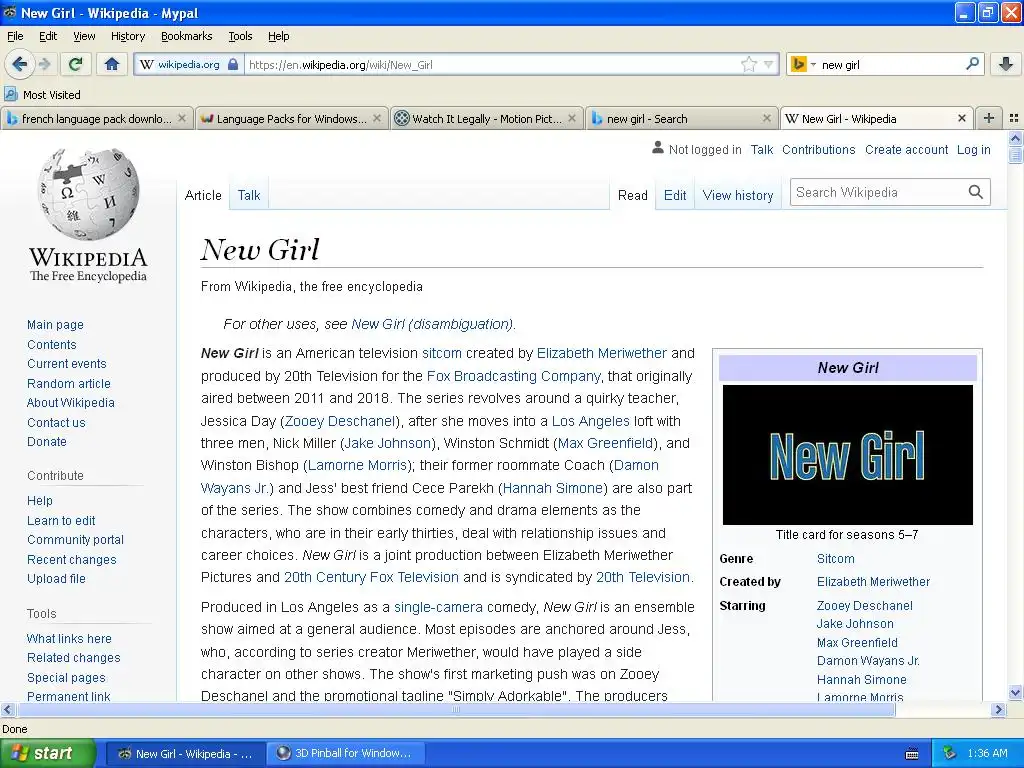Open the Contributions link
This screenshot has width=1024, height=768.
pos(818,150)
